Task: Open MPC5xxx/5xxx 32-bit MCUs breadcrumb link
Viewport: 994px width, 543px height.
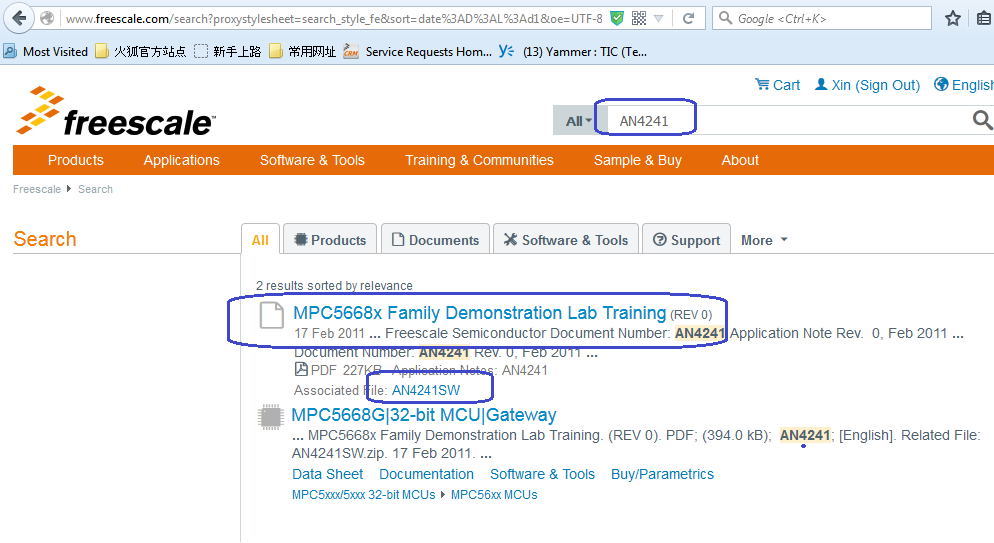Action: 363,495
